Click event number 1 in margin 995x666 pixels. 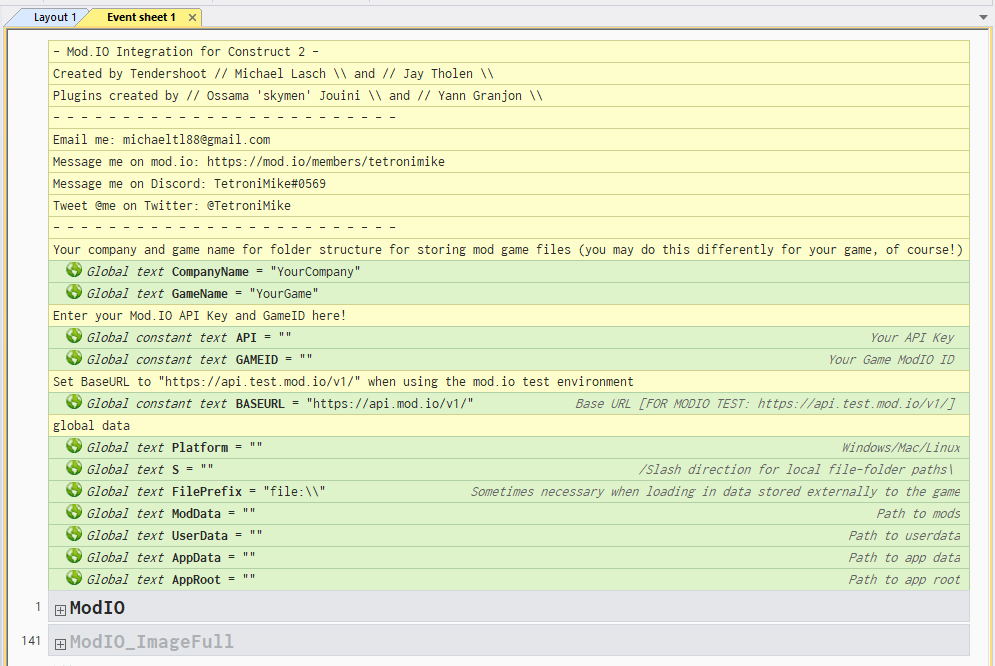point(38,607)
